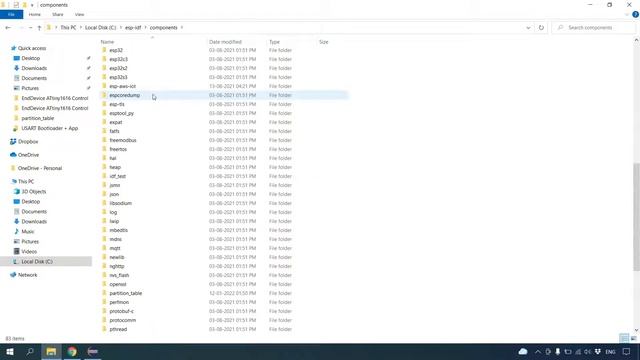The width and height of the screenshot is (640, 360).
Task: Click the file list vertical scrollbar
Action: [x=636, y=217]
